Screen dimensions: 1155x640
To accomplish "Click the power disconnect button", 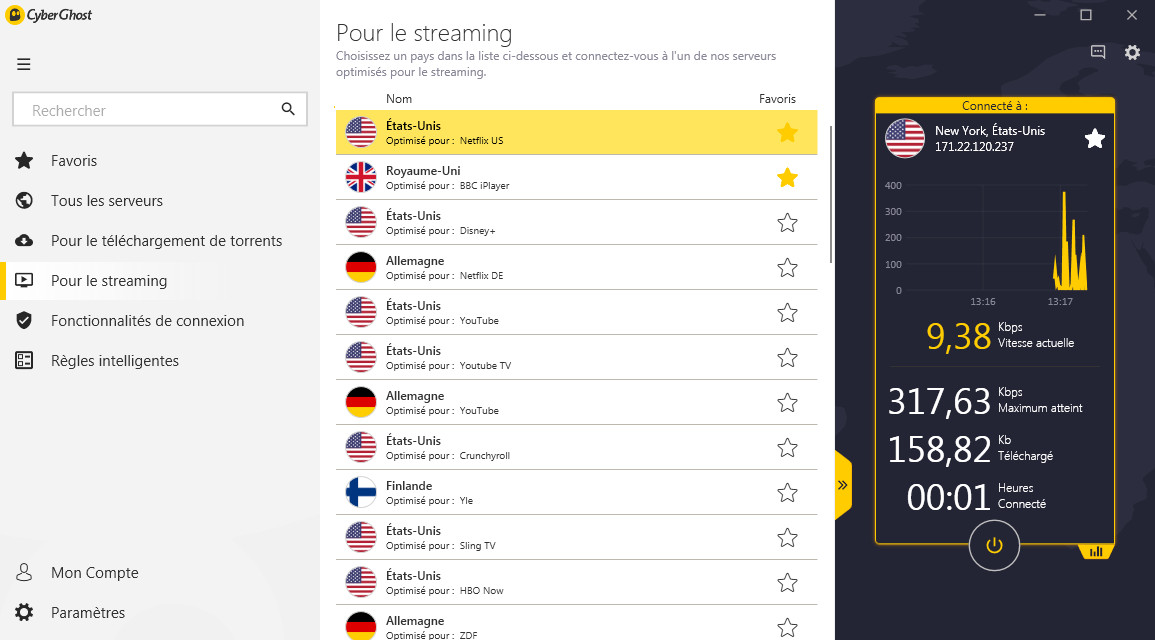I will [x=994, y=546].
